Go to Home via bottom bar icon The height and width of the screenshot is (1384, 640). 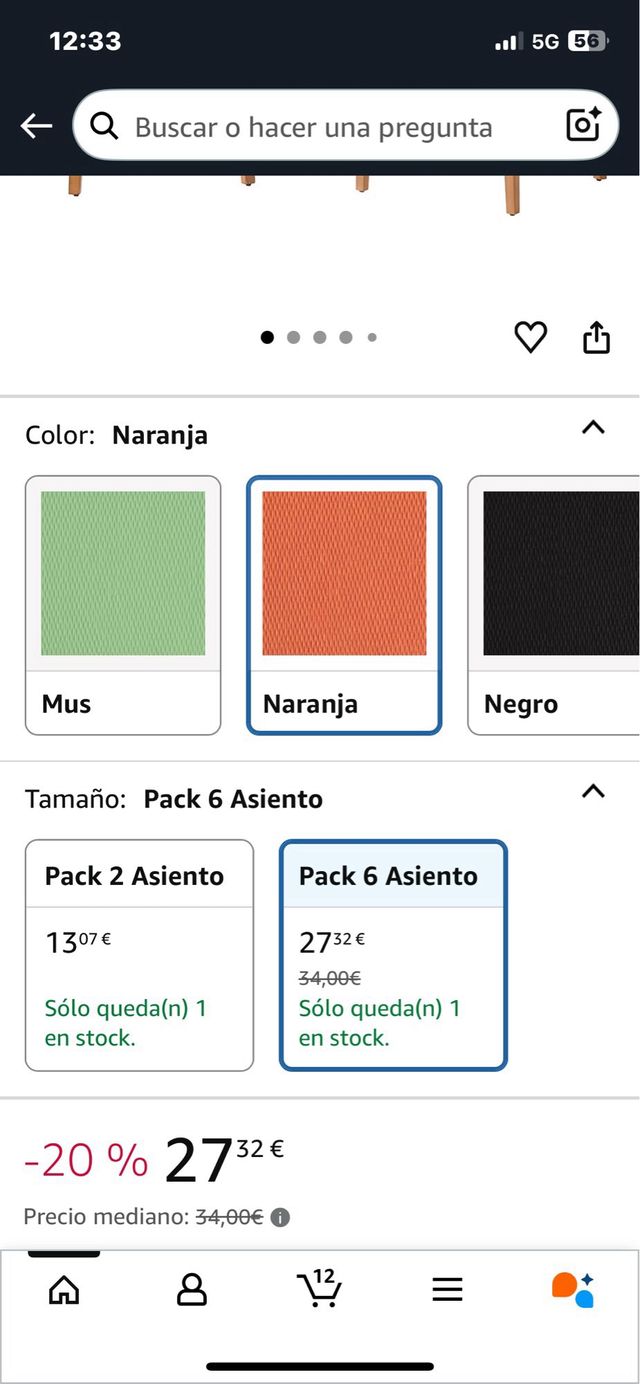(x=64, y=1290)
